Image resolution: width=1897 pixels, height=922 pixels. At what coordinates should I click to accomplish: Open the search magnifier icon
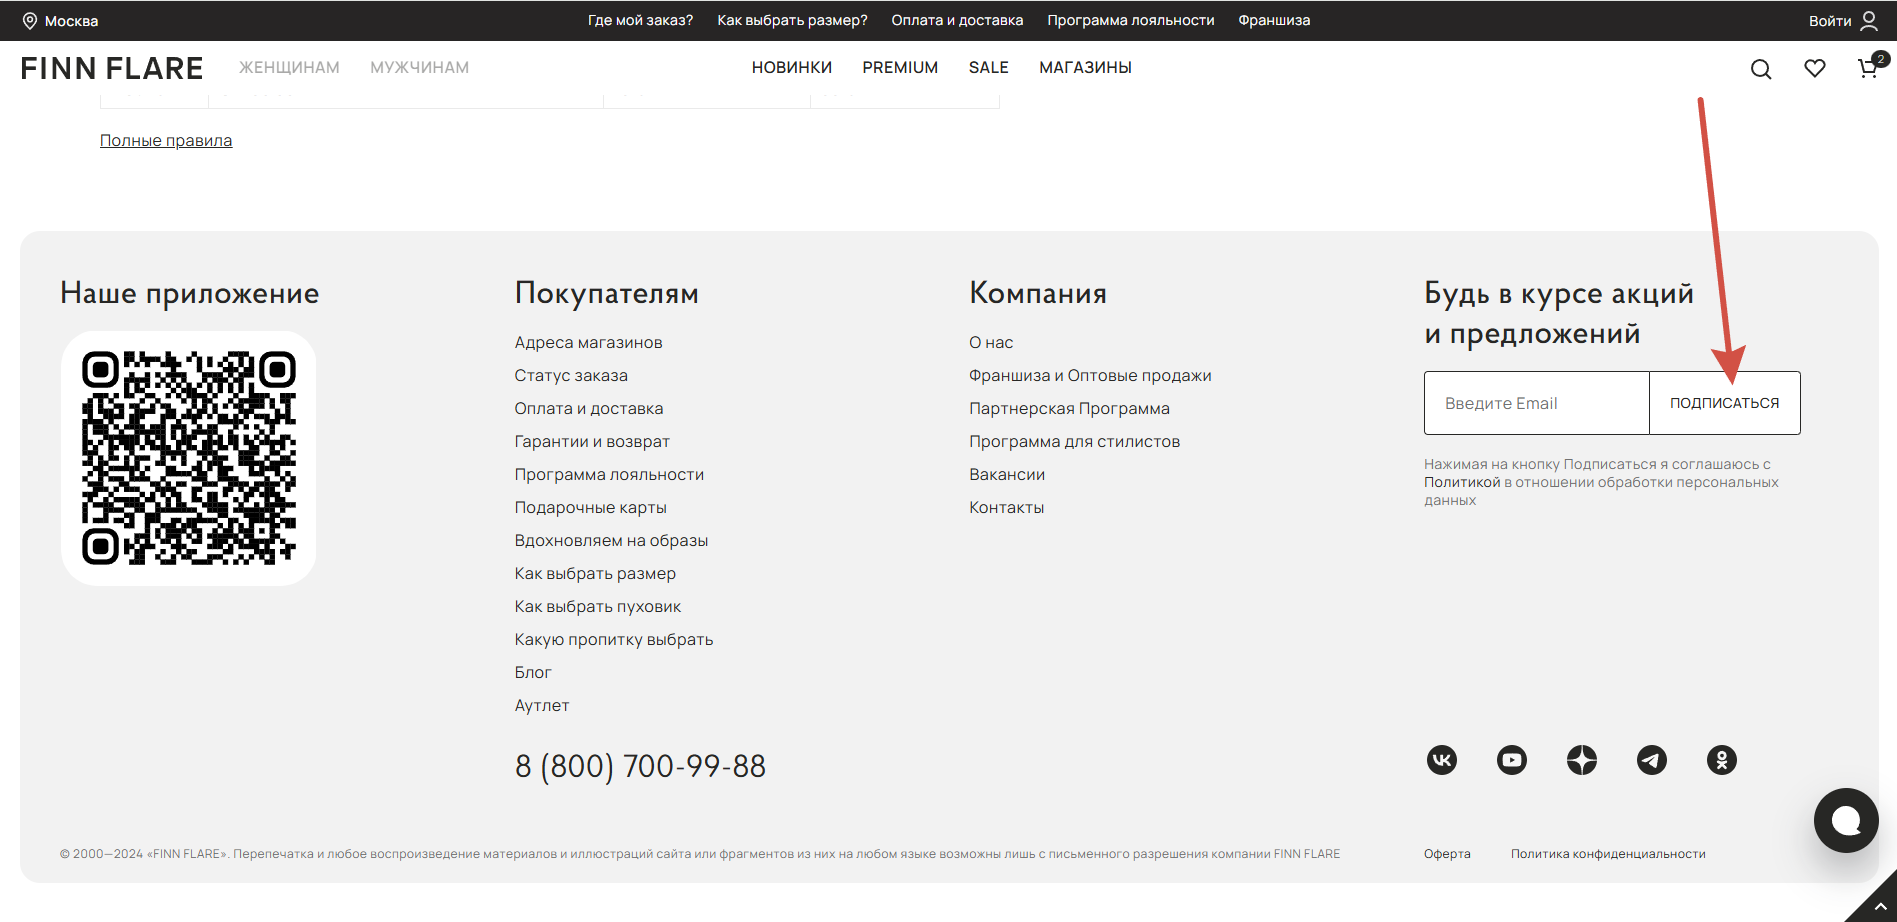pyautogui.click(x=1761, y=69)
